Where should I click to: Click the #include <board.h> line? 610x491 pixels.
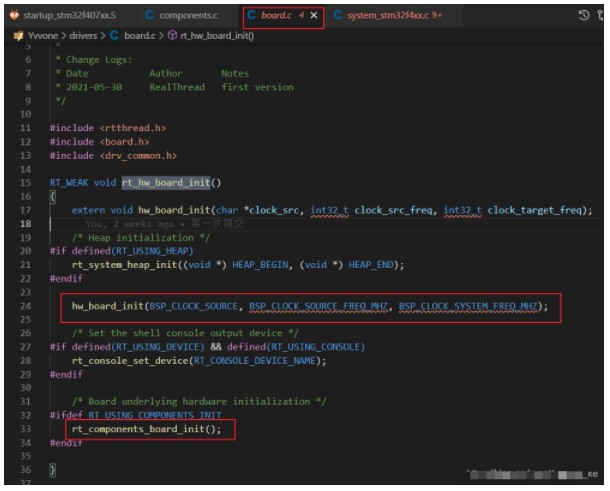100,142
